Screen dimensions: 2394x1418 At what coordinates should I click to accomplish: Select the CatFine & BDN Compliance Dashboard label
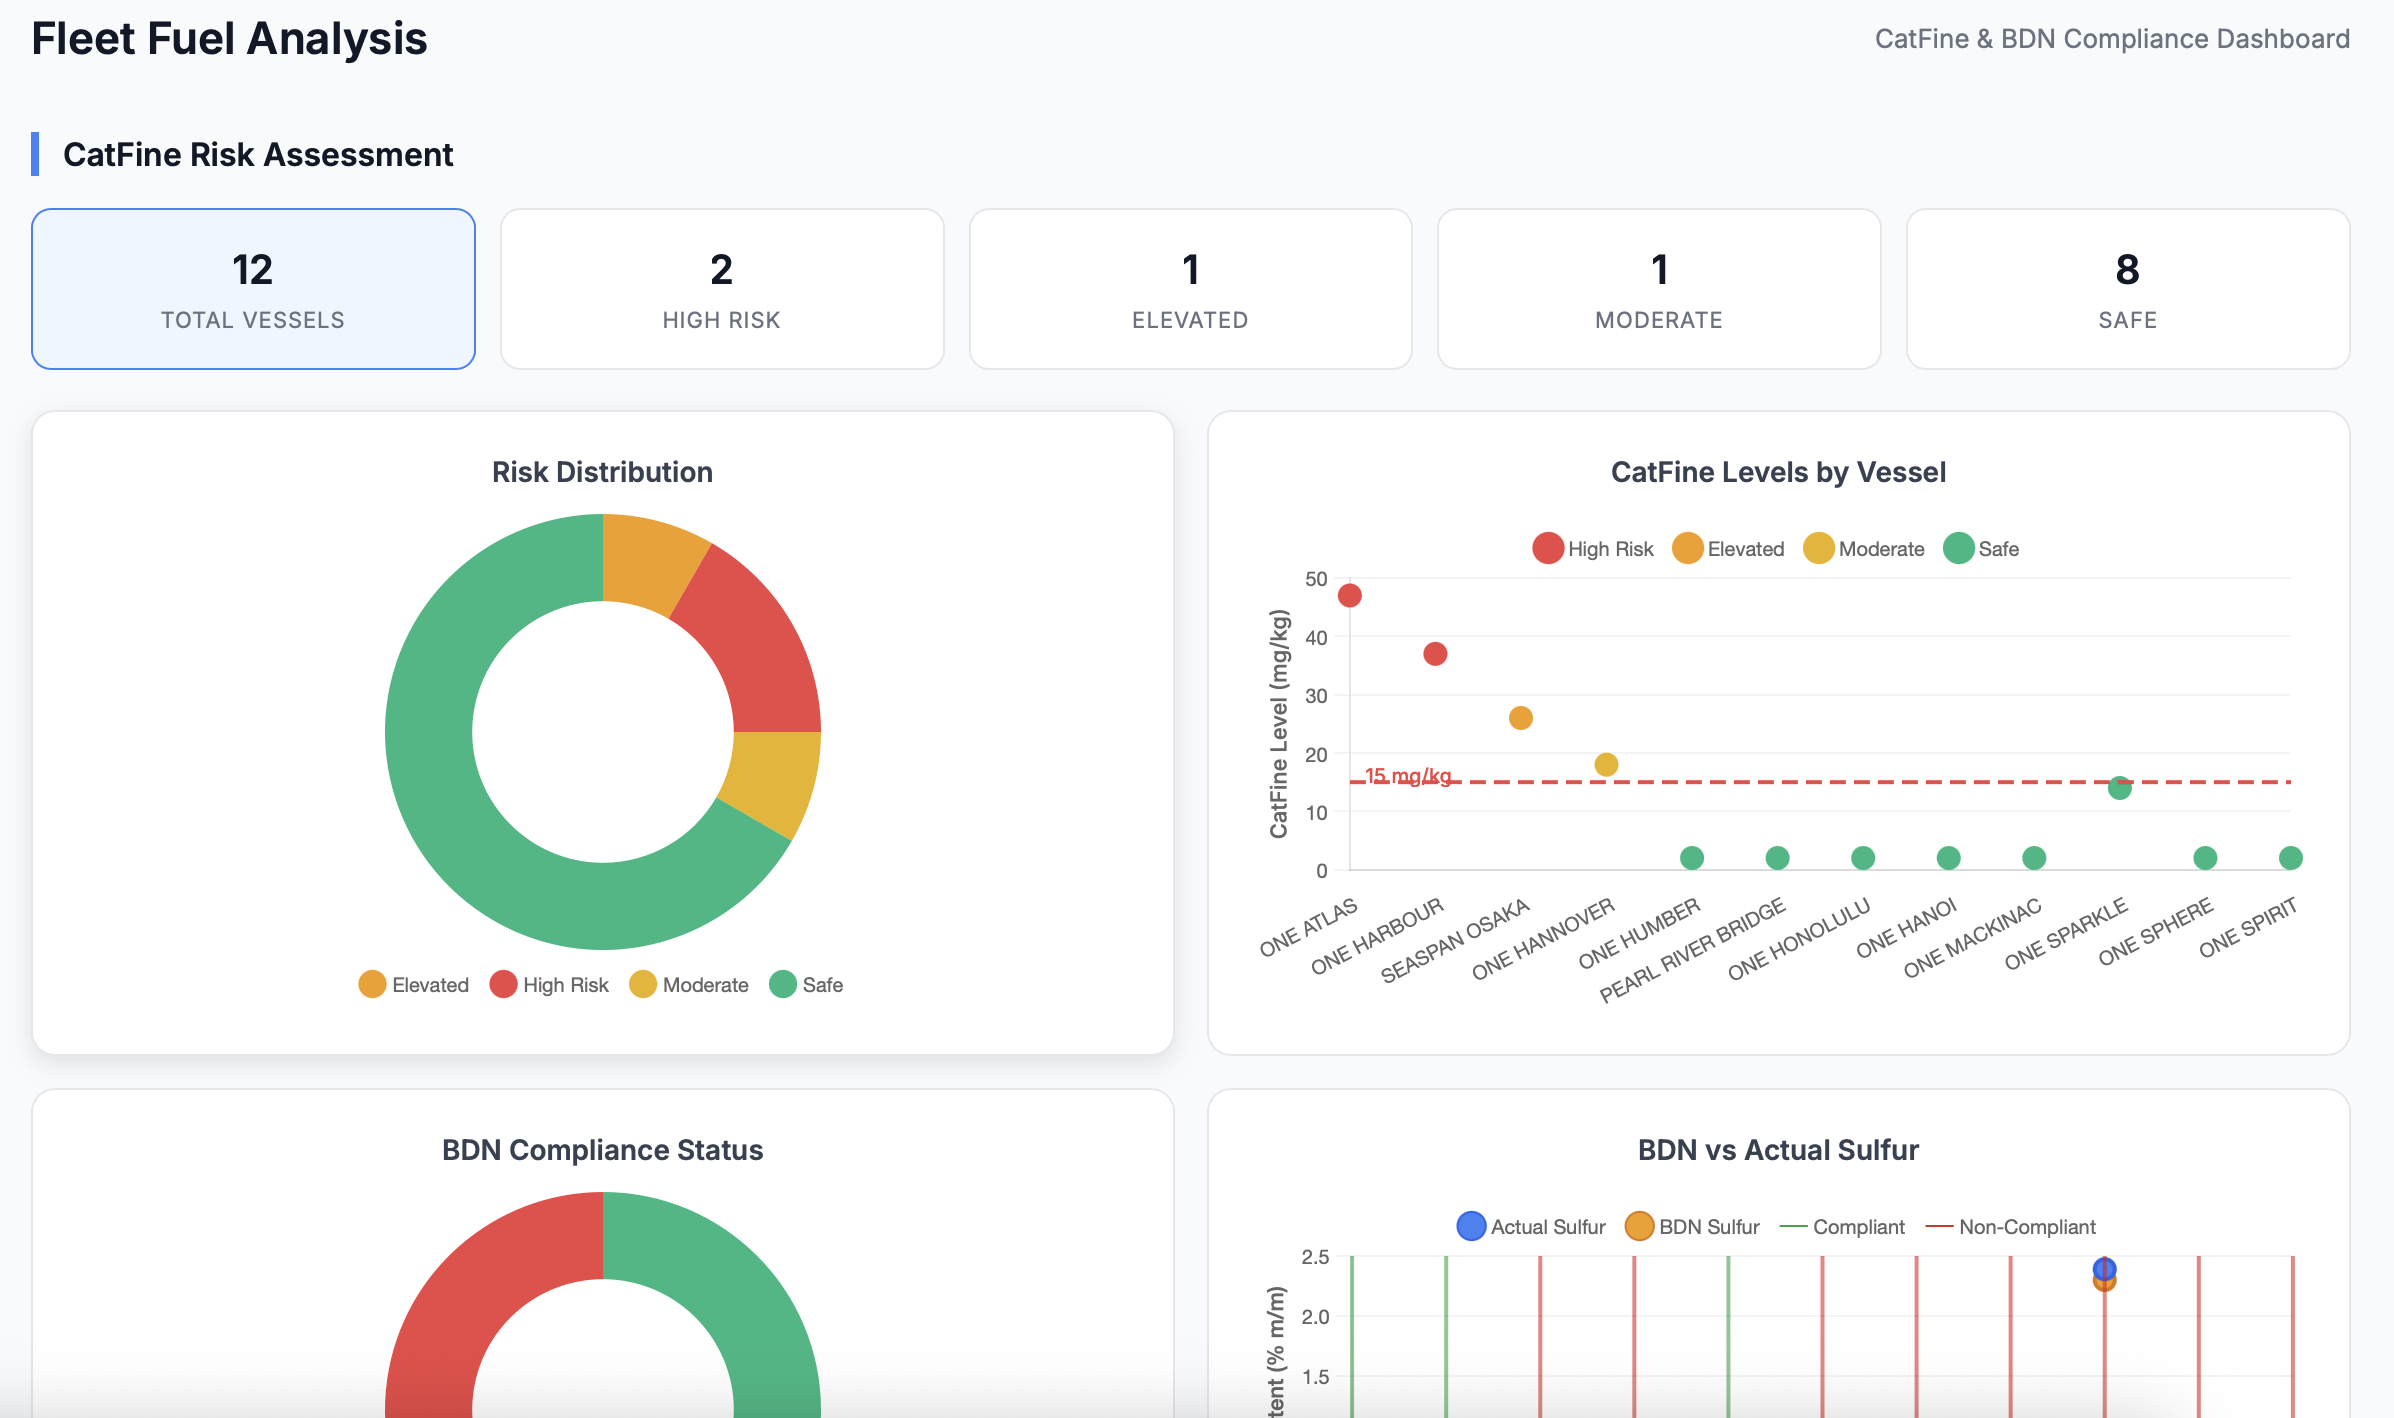[x=2112, y=38]
